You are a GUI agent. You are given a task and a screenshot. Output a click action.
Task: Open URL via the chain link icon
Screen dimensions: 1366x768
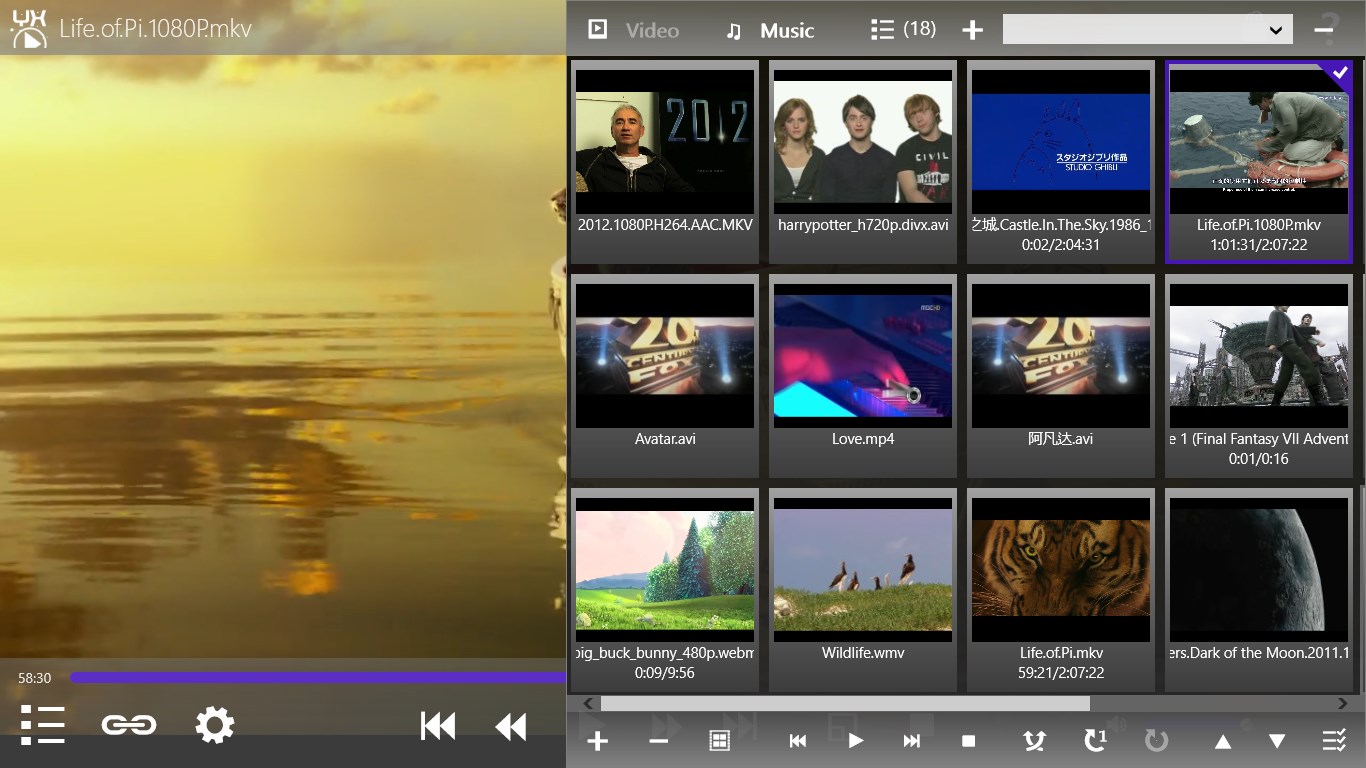coord(129,725)
